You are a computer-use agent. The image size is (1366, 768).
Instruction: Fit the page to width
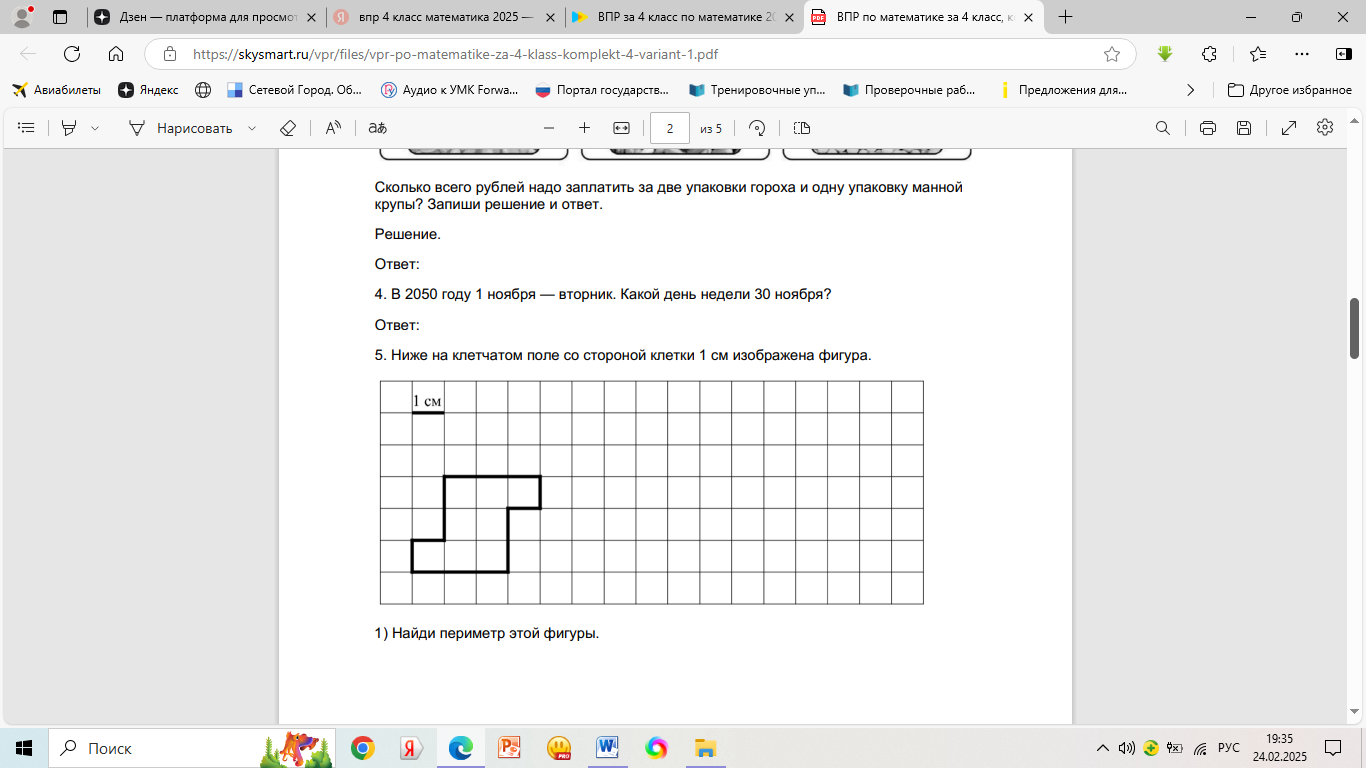pyautogui.click(x=621, y=128)
